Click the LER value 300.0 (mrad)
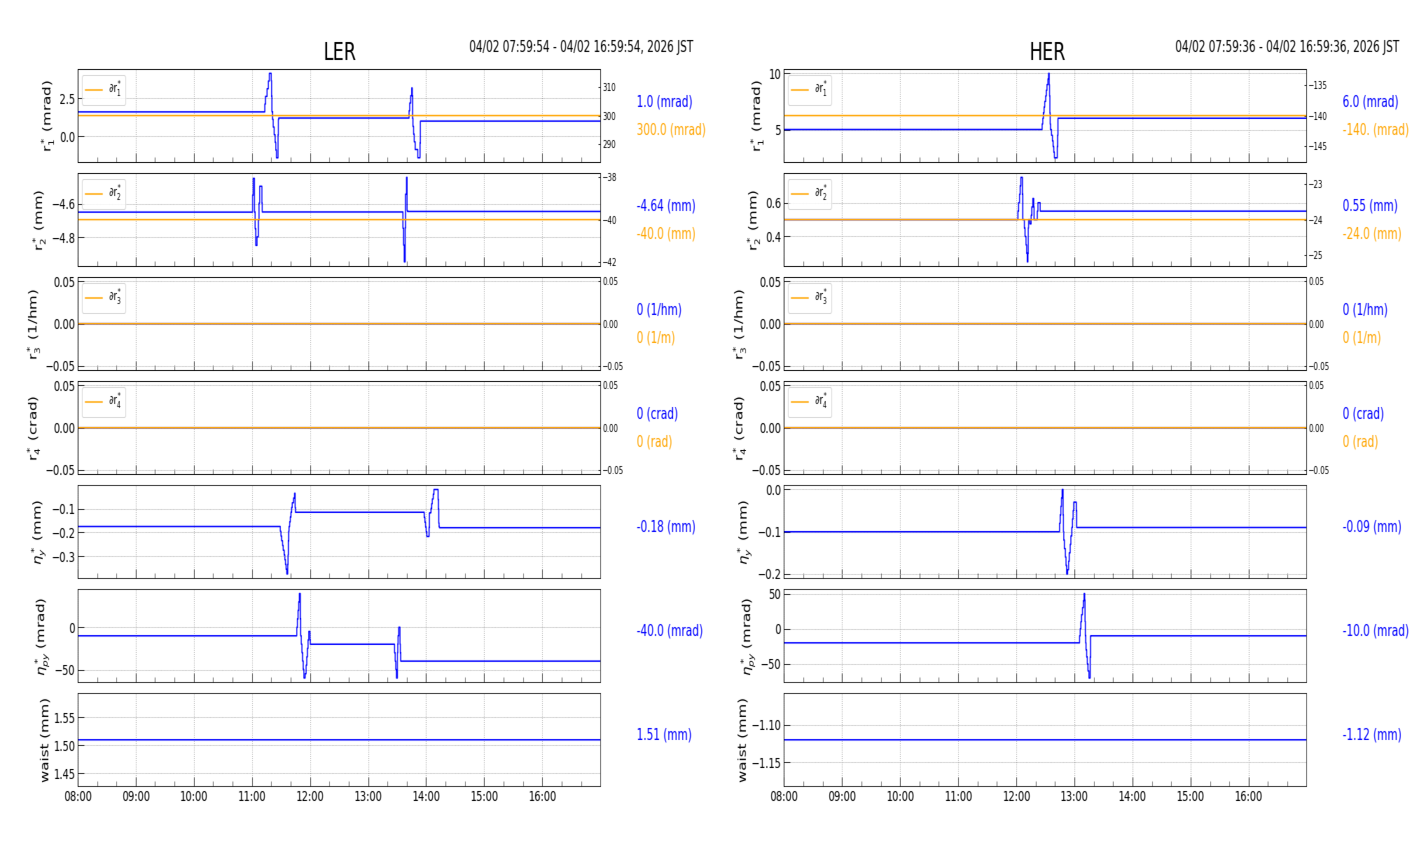The width and height of the screenshot is (1412, 864). [x=671, y=130]
